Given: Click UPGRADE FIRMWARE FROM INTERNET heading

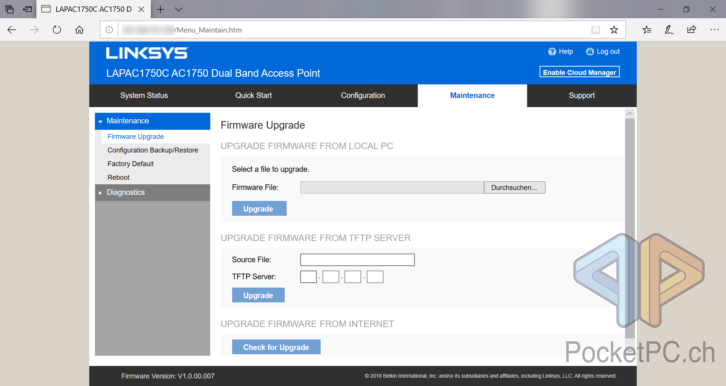Looking at the screenshot, I should 307,324.
